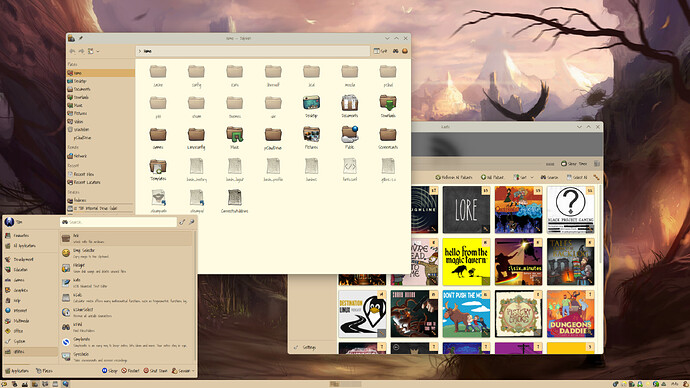This screenshot has width=690, height=388.
Task: Select Documents in Dolphin Places sidebar
Action: point(101,89)
